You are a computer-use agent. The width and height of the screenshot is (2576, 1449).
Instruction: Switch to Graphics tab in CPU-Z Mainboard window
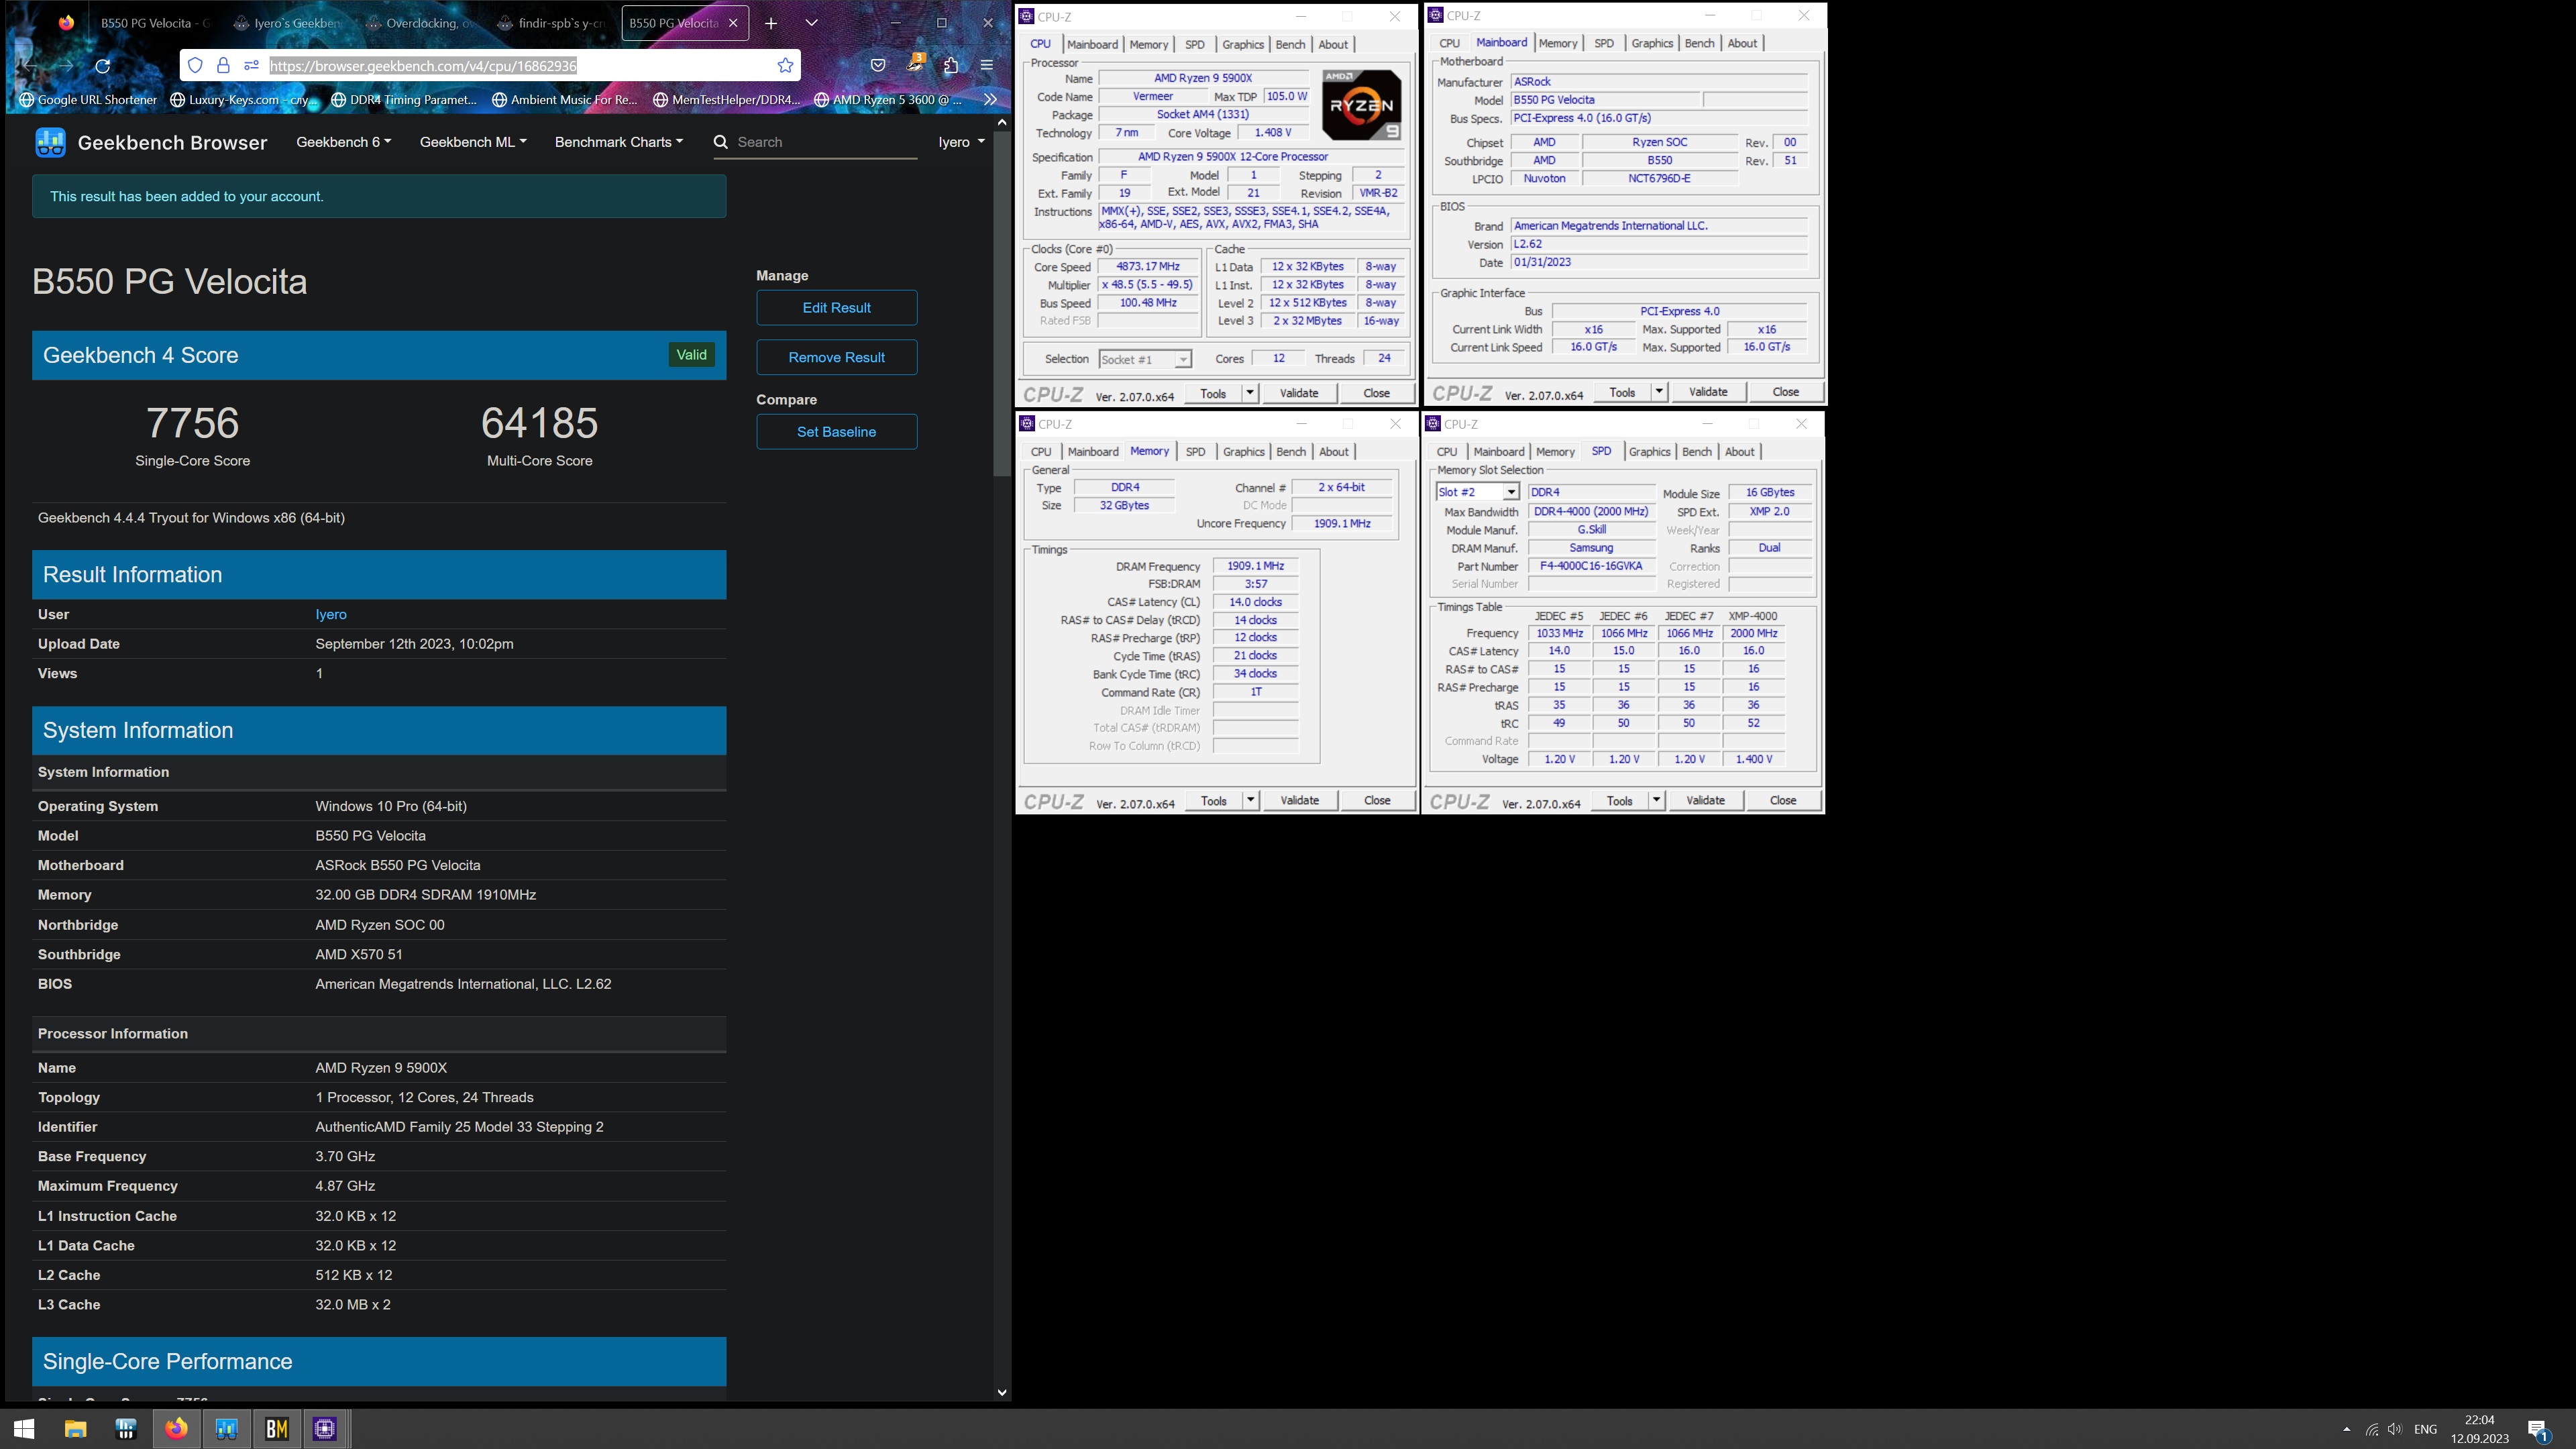1652,43
